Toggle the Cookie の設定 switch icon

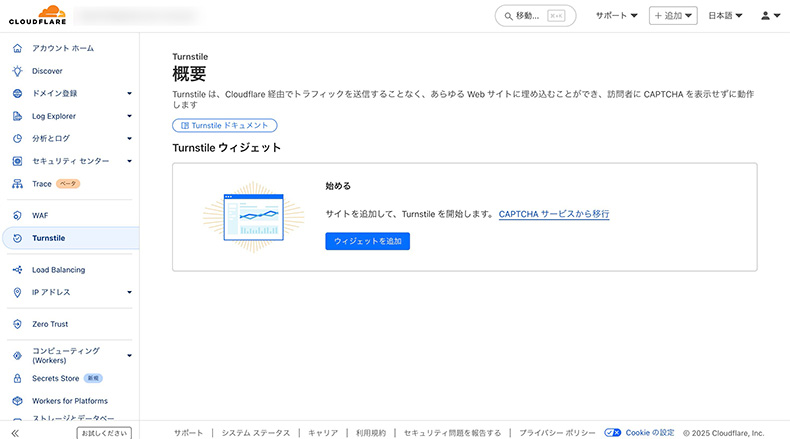[x=613, y=432]
